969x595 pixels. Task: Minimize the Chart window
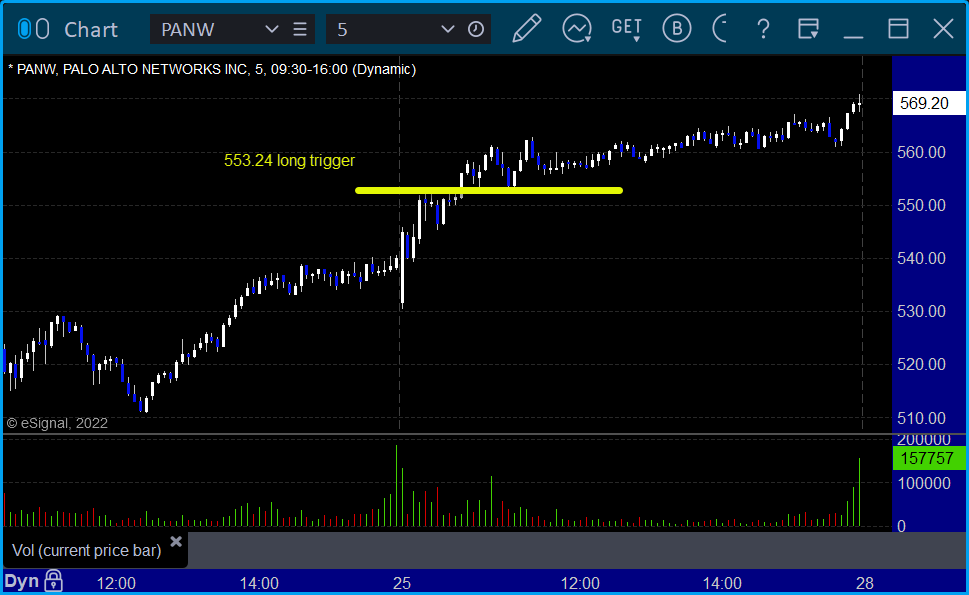853,36
